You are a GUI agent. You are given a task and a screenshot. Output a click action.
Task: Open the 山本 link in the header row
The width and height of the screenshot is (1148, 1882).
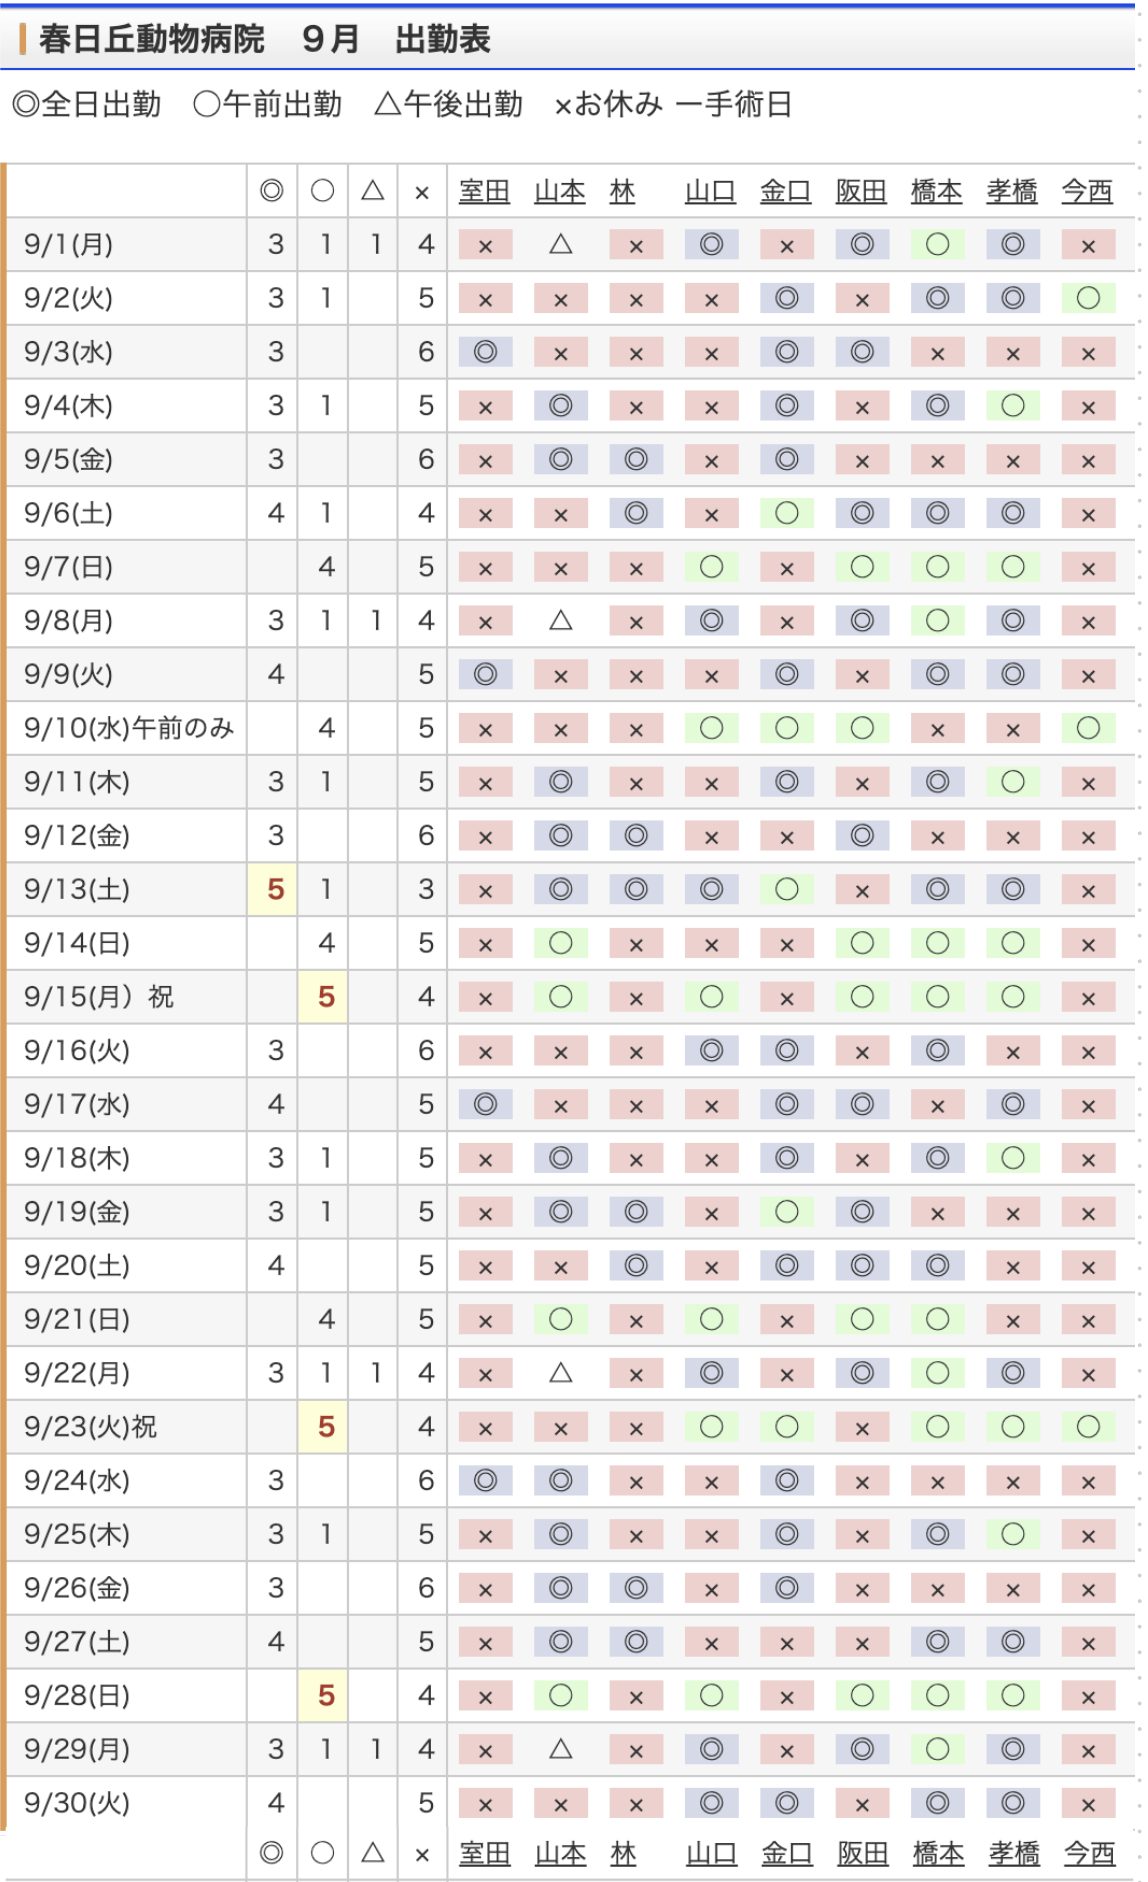[x=559, y=191]
